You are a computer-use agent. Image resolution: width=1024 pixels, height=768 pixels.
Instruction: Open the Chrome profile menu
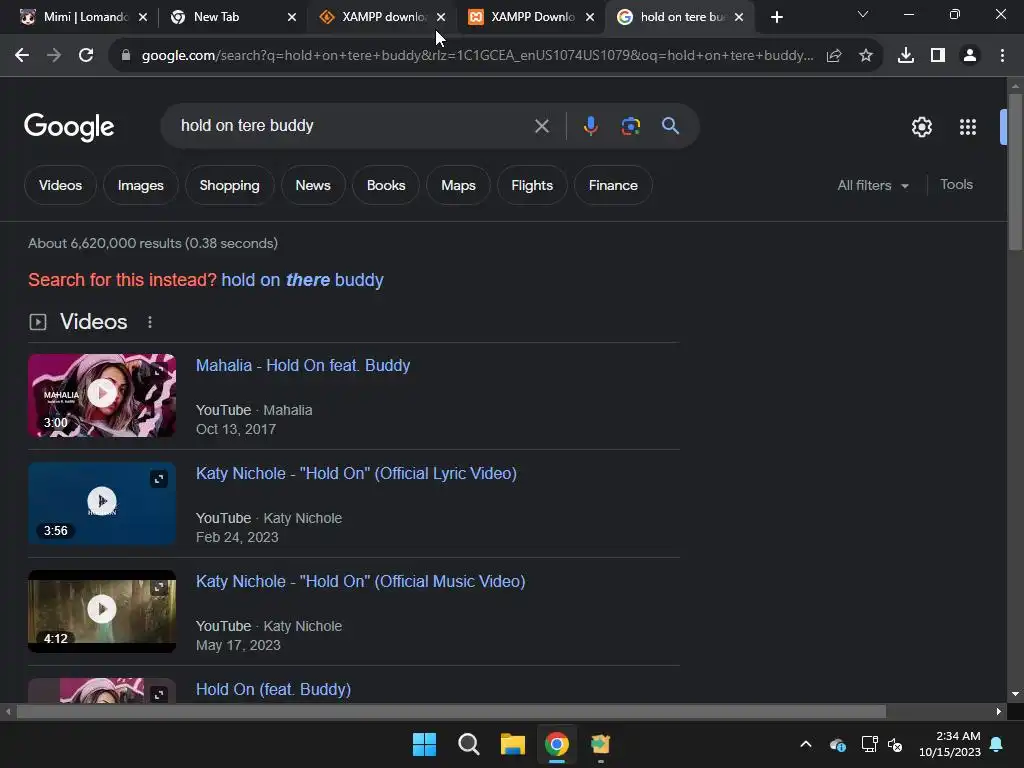coord(970,56)
